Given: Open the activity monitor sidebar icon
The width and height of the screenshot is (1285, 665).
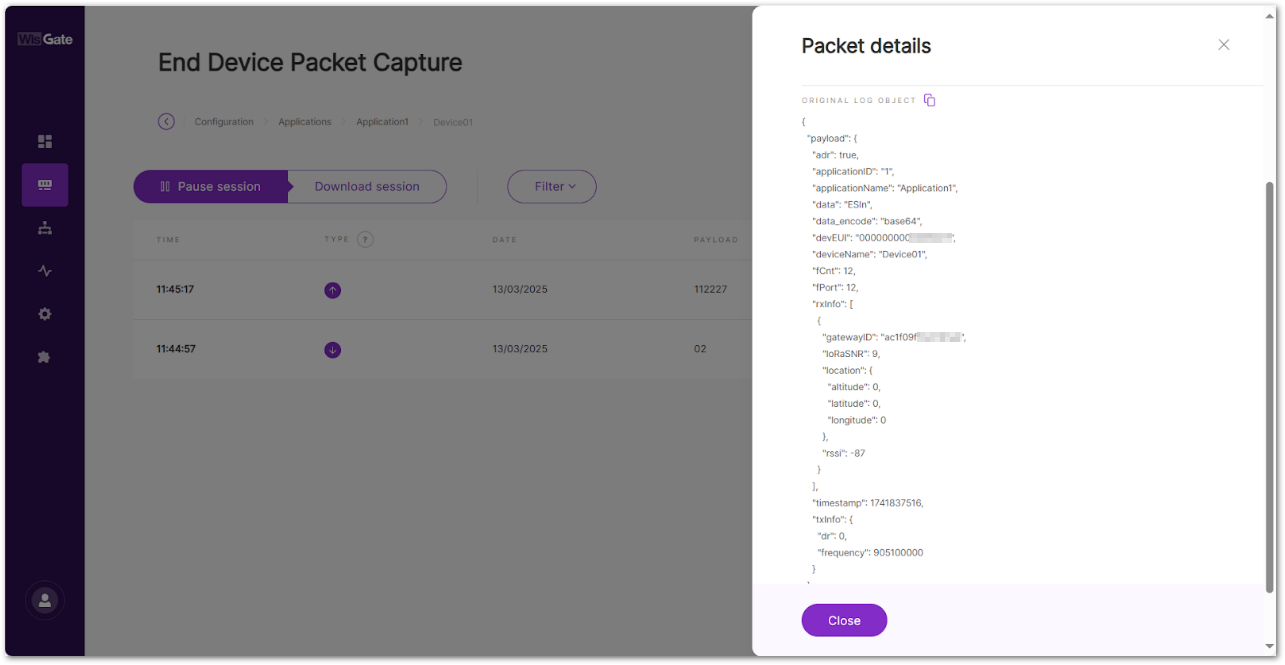Looking at the screenshot, I should tap(44, 270).
